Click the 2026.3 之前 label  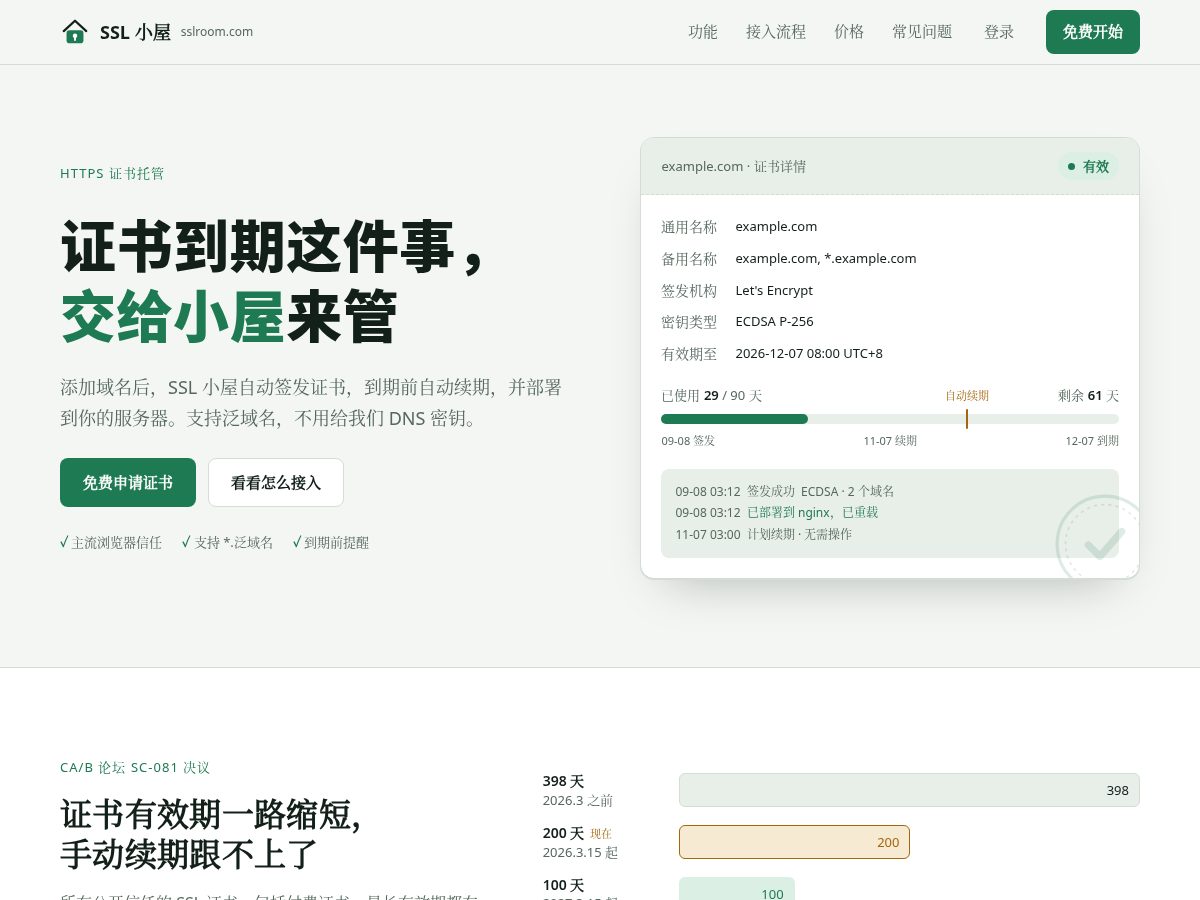point(578,801)
